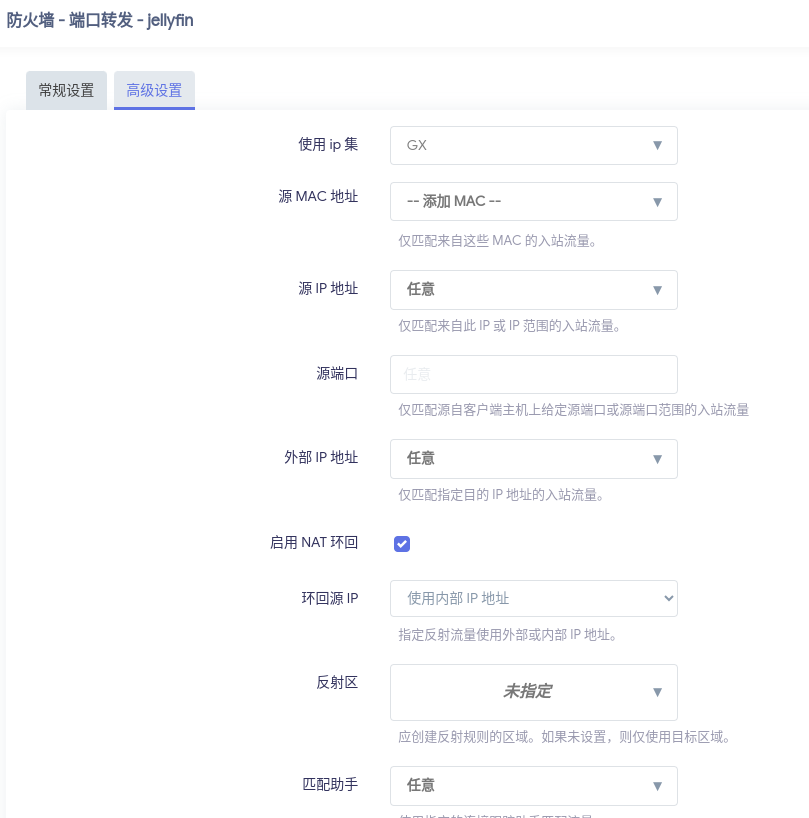
Task: Click the arrow on 源 IP 地址 dropdown
Action: (x=657, y=290)
